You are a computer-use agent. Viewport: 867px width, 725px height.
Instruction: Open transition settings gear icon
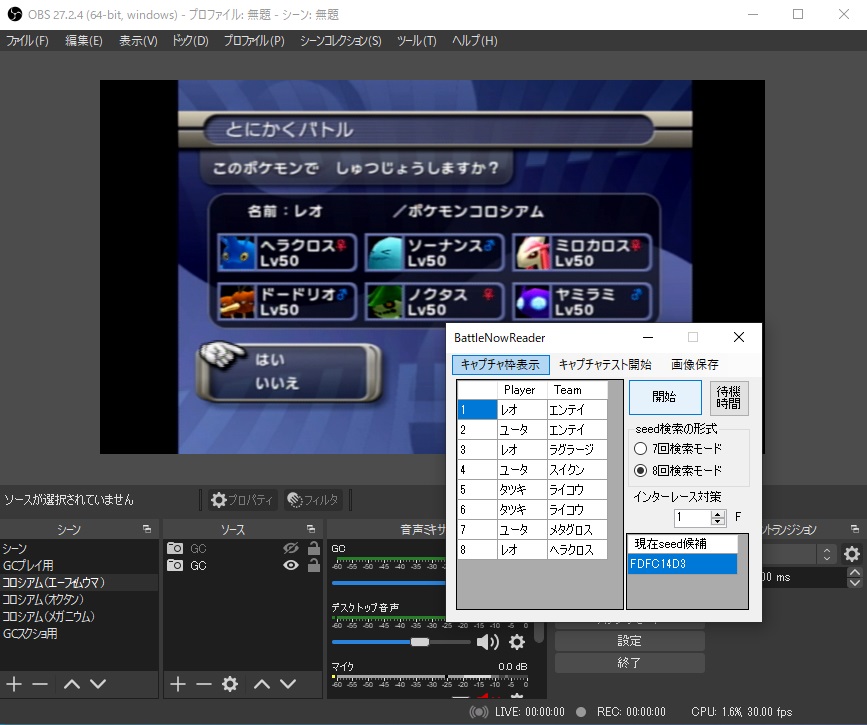(852, 554)
